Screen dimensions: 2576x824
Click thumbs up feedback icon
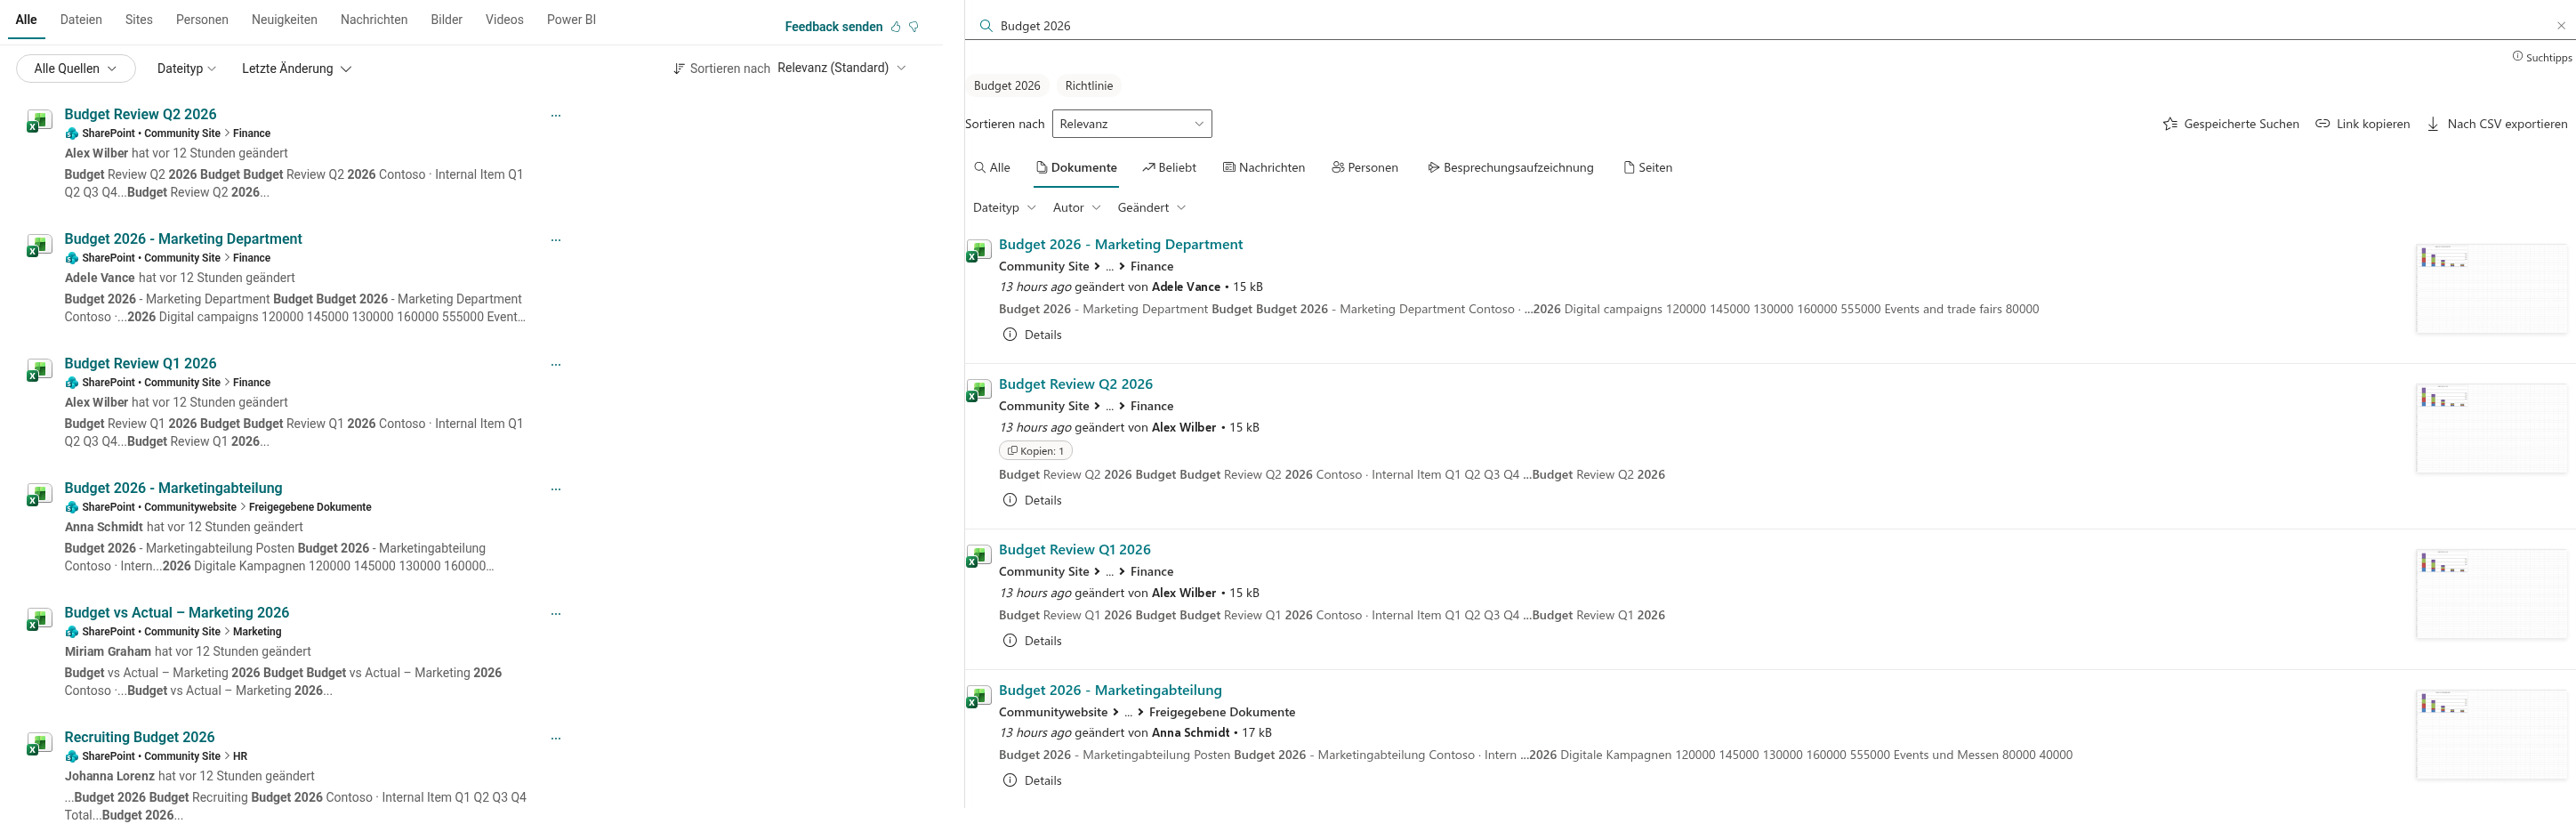click(896, 27)
